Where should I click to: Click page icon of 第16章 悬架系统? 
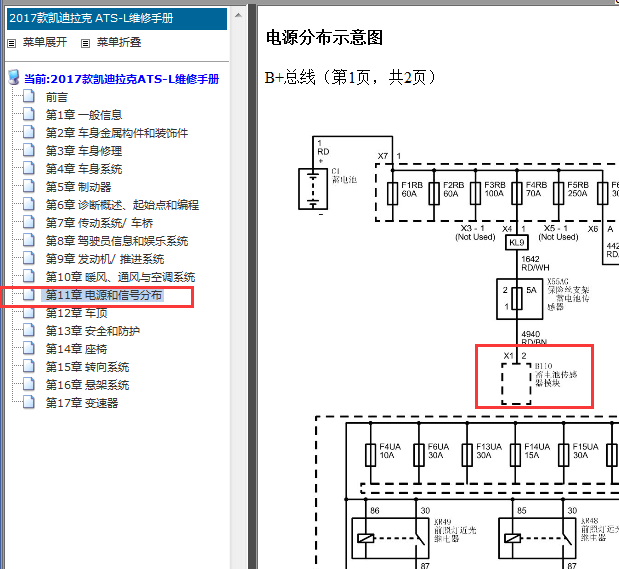click(x=28, y=384)
